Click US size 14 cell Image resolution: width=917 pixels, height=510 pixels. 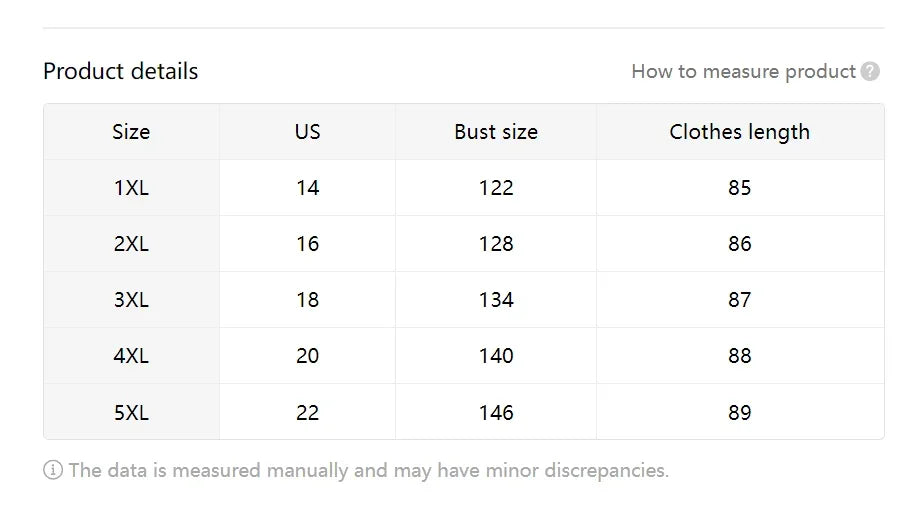(307, 188)
